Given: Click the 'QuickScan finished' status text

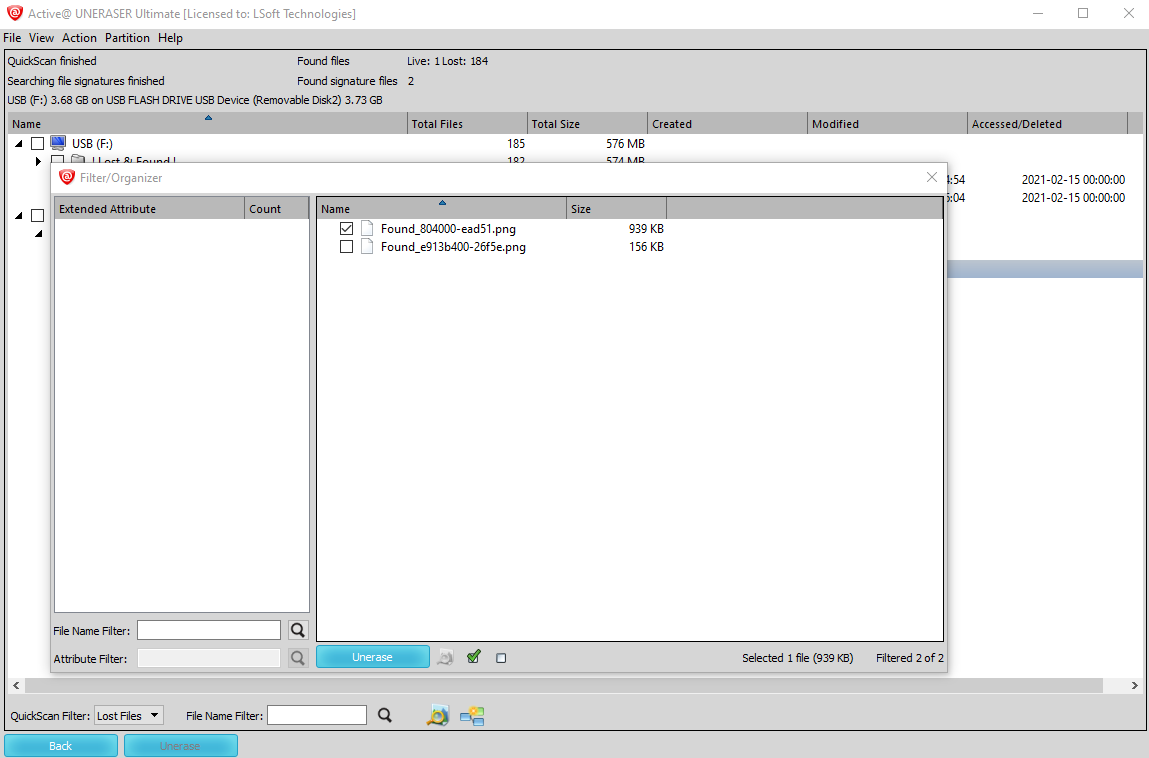Looking at the screenshot, I should click(52, 61).
